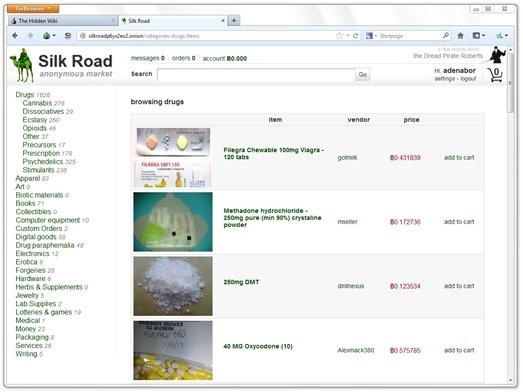Open orders link

(x=183, y=58)
